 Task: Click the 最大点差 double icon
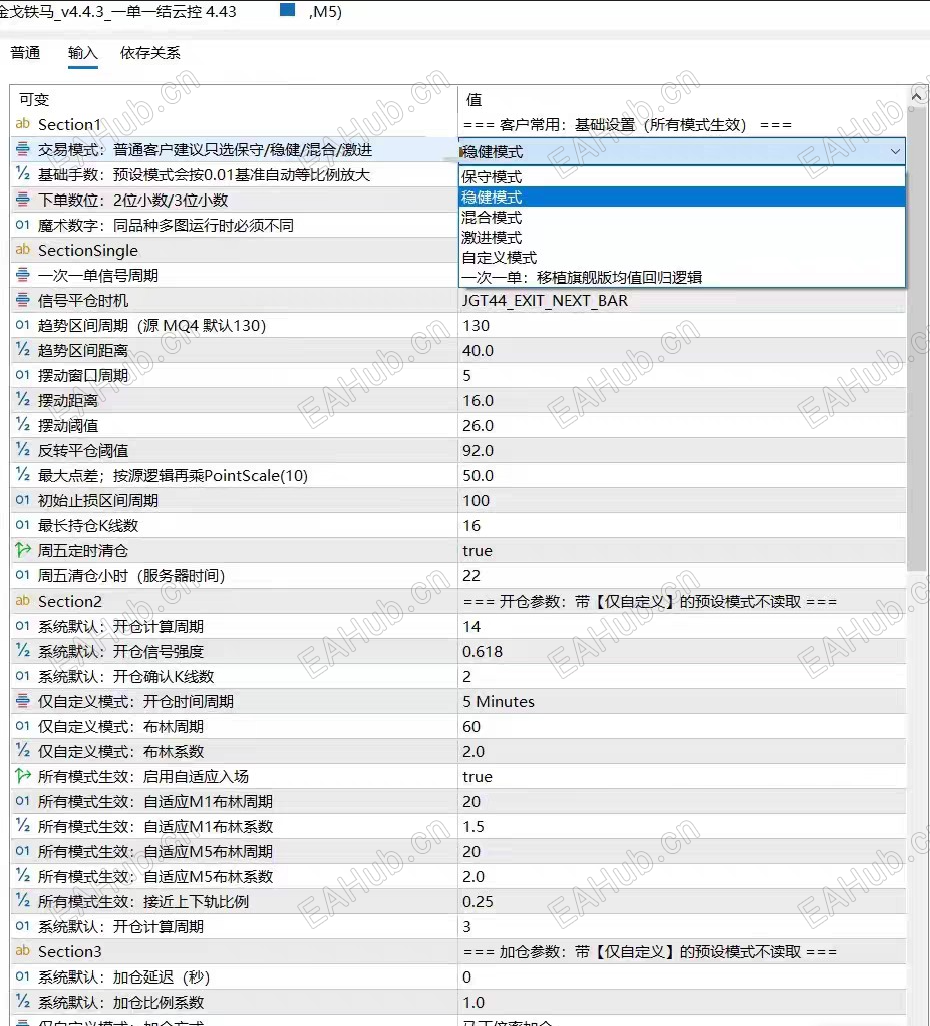click(x=23, y=475)
